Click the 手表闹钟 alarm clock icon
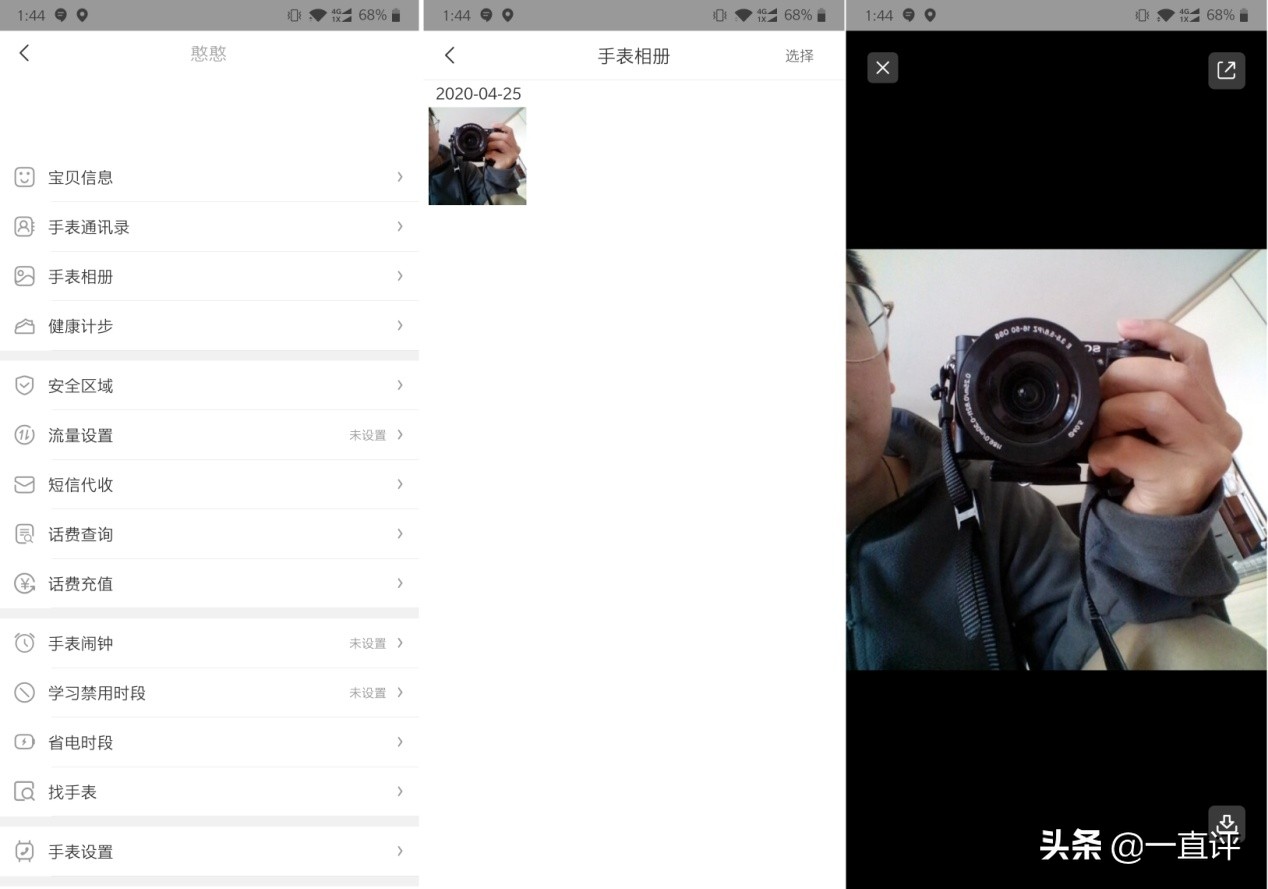 coord(24,643)
